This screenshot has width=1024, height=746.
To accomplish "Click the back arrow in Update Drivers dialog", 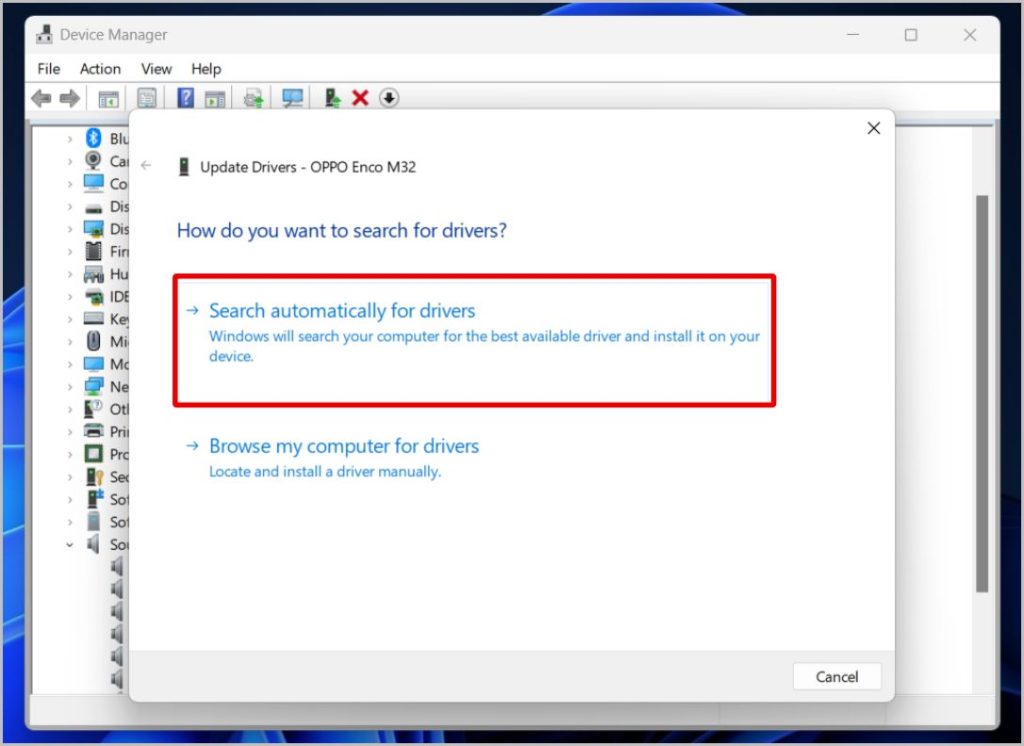I will 146,166.
